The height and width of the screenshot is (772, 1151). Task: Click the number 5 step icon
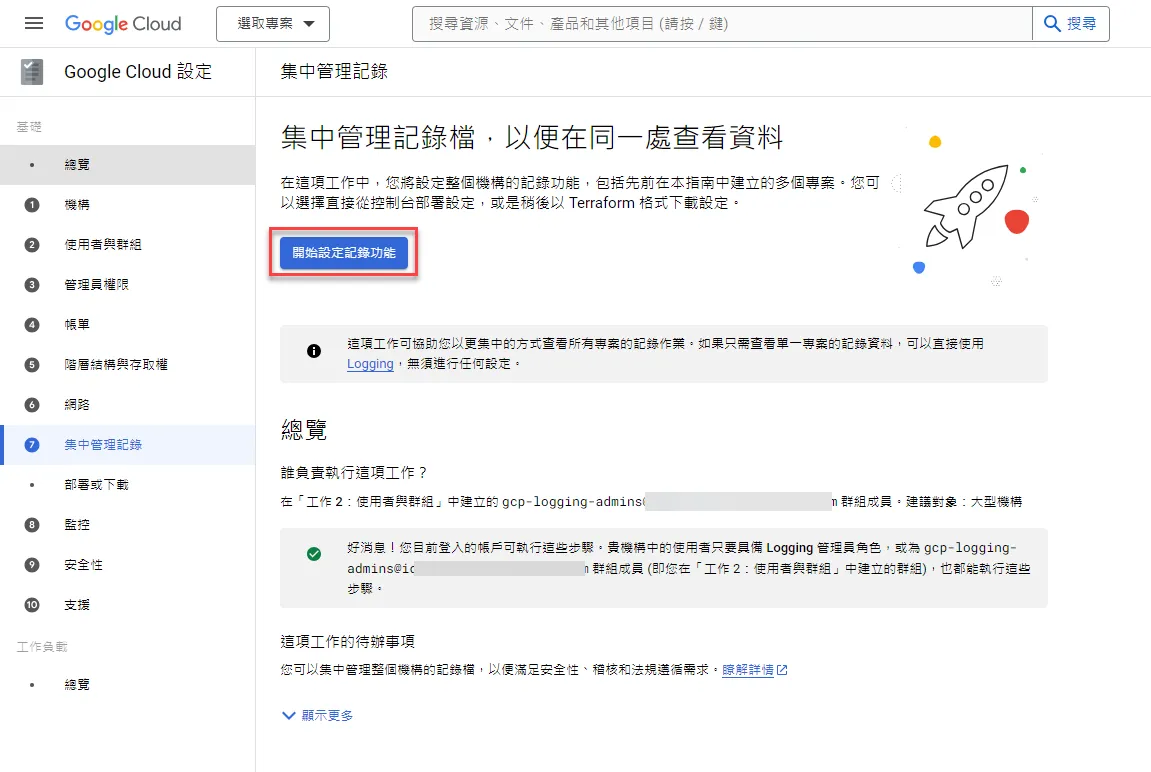point(32,365)
